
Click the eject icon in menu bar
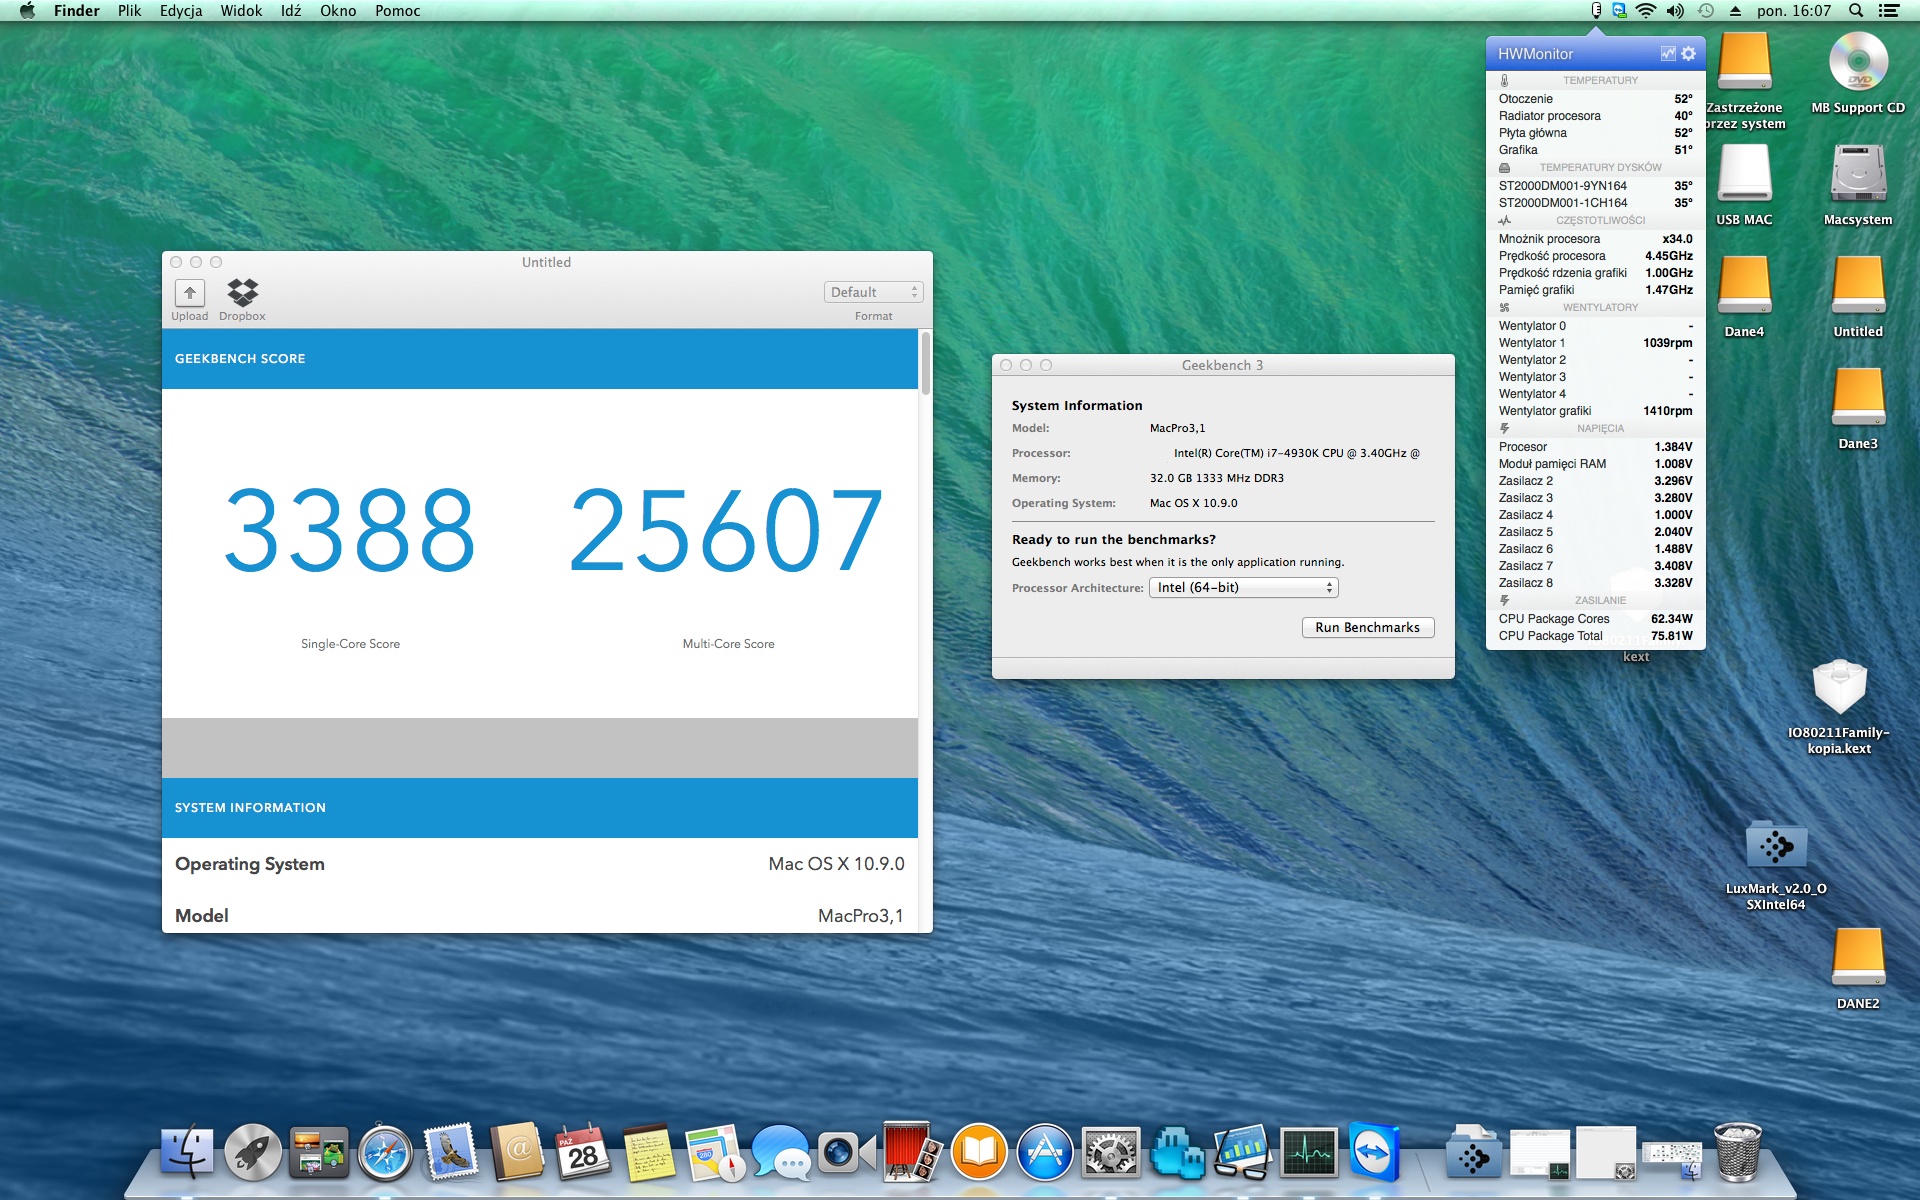click(x=1735, y=11)
